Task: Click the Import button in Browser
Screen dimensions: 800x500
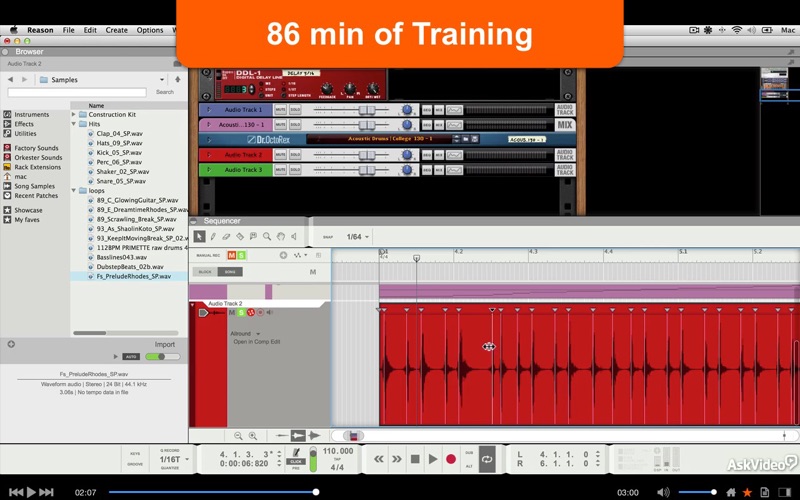Action: point(164,344)
